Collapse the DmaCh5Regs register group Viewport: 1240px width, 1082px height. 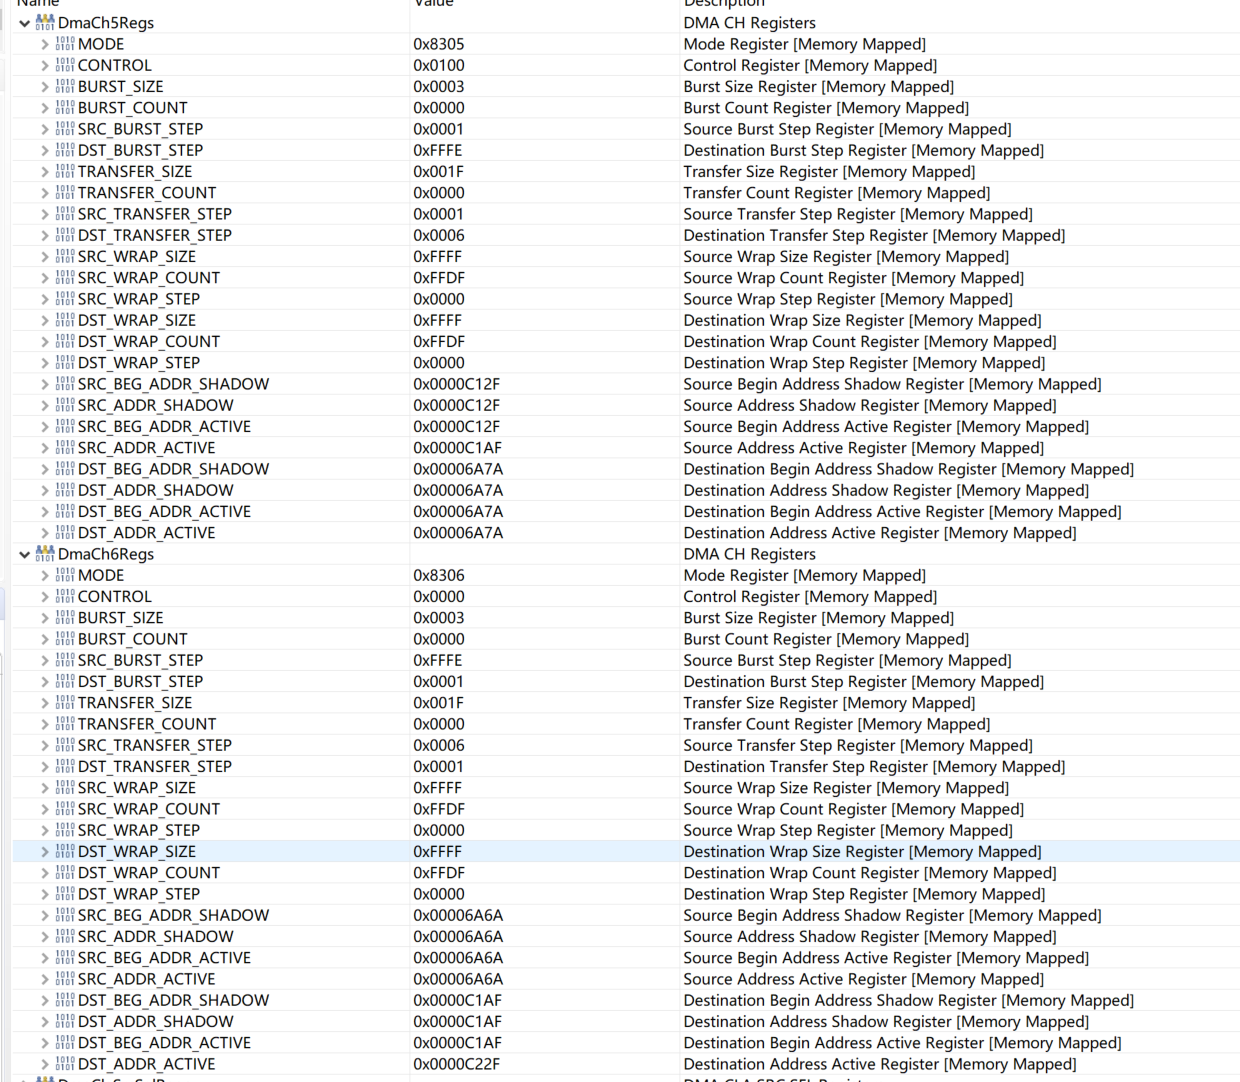24,23
